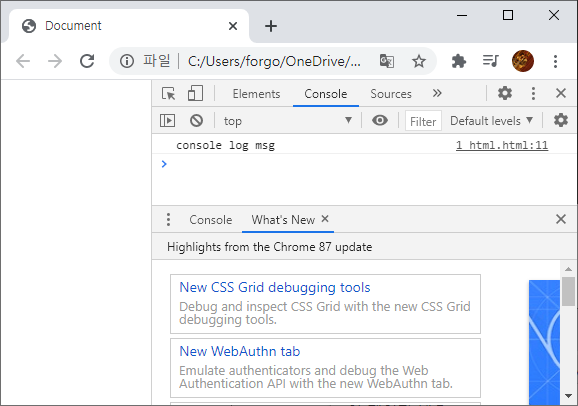Reload the current page
The image size is (578, 406).
(x=87, y=61)
